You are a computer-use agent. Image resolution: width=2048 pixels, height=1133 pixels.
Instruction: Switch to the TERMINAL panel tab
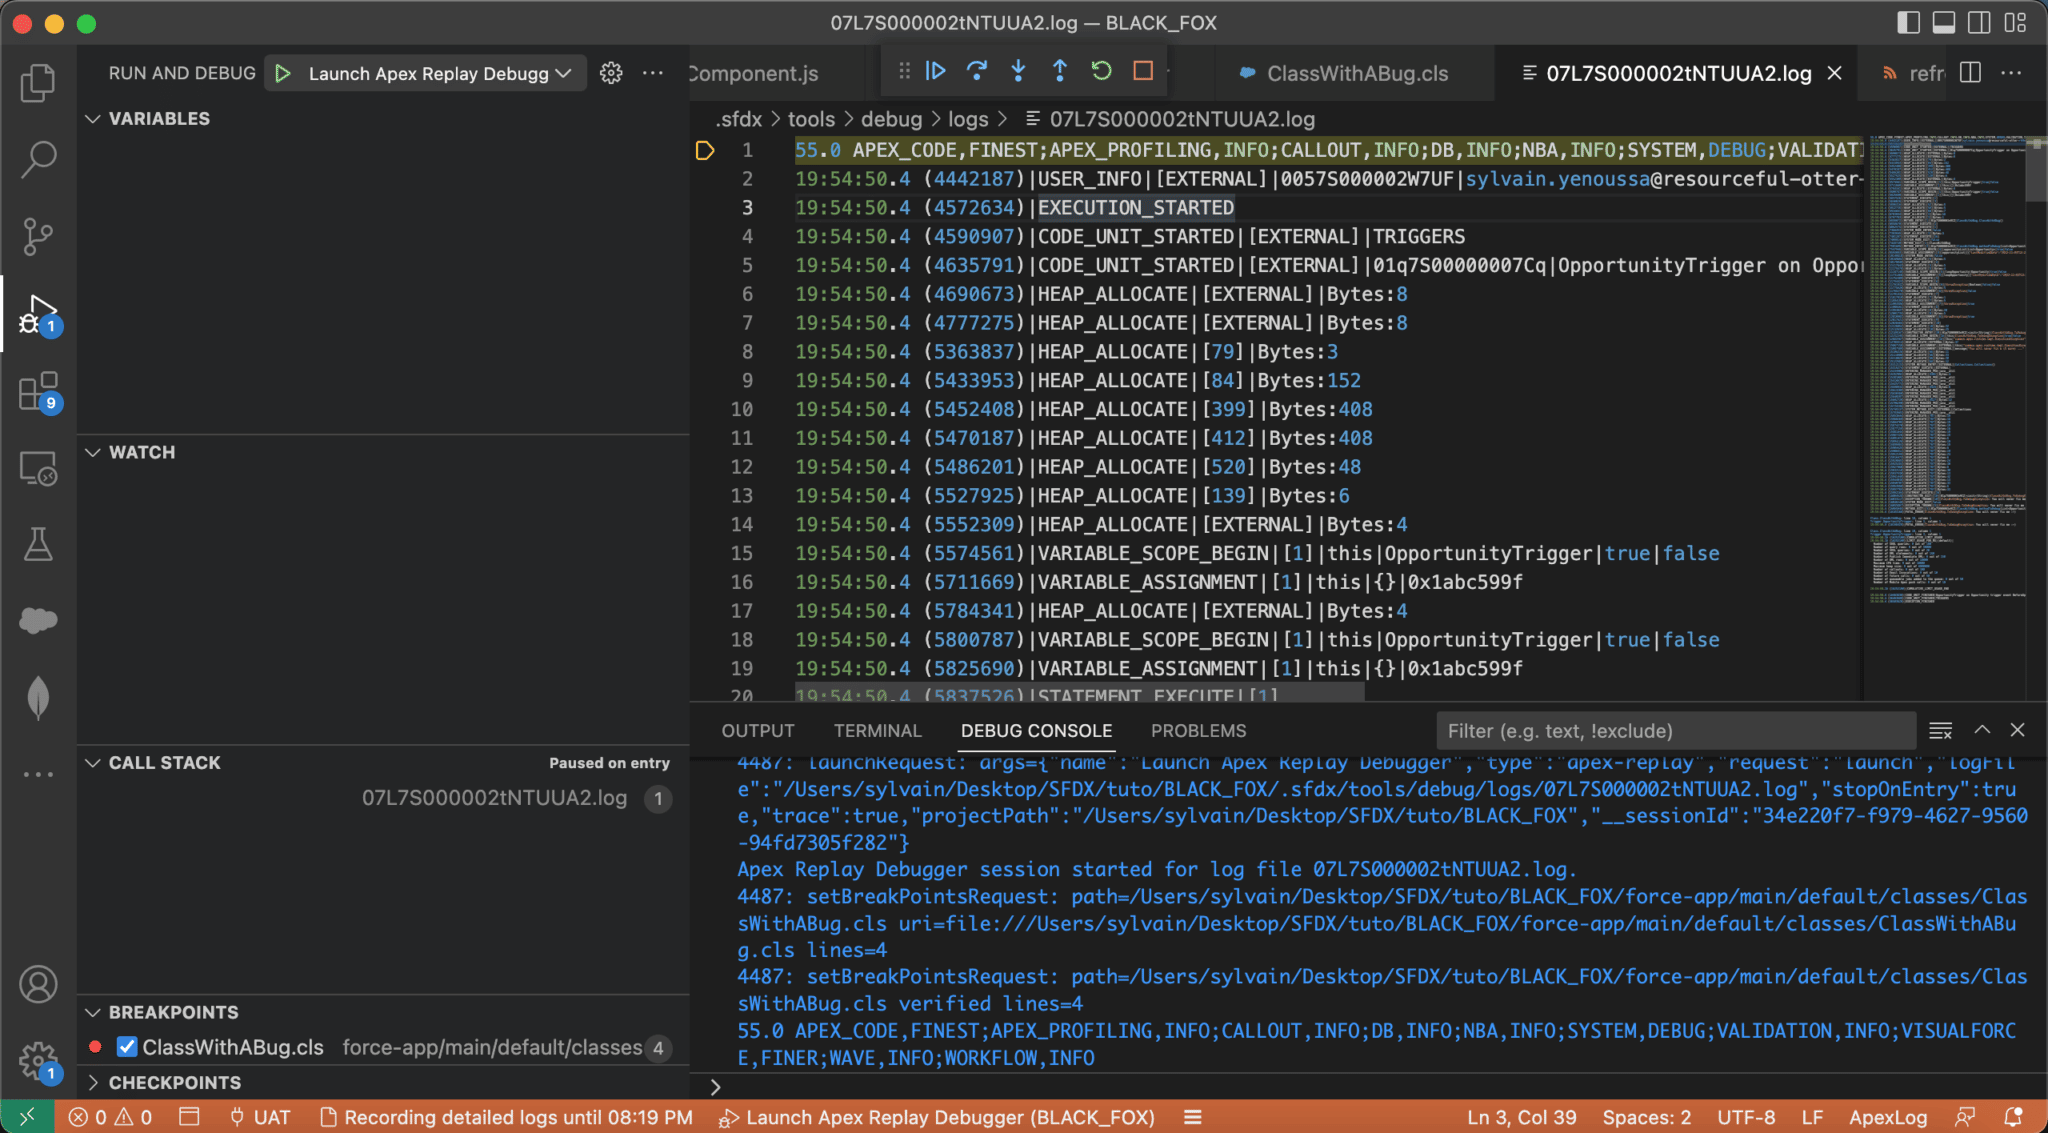pyautogui.click(x=877, y=730)
